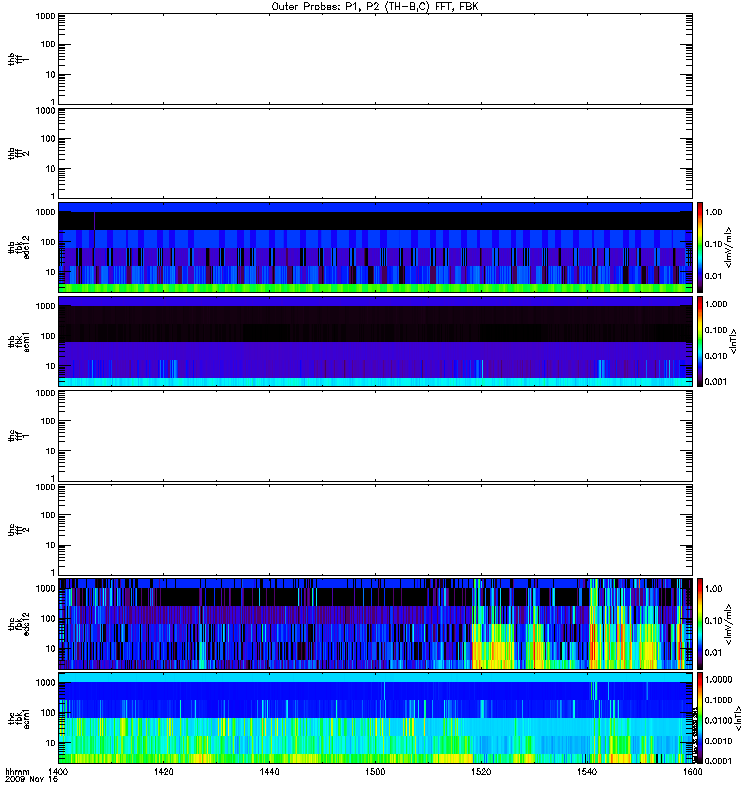The image size is (750, 800).
Task: Click the 1 tick label of thc fff 1
Action: [53, 478]
